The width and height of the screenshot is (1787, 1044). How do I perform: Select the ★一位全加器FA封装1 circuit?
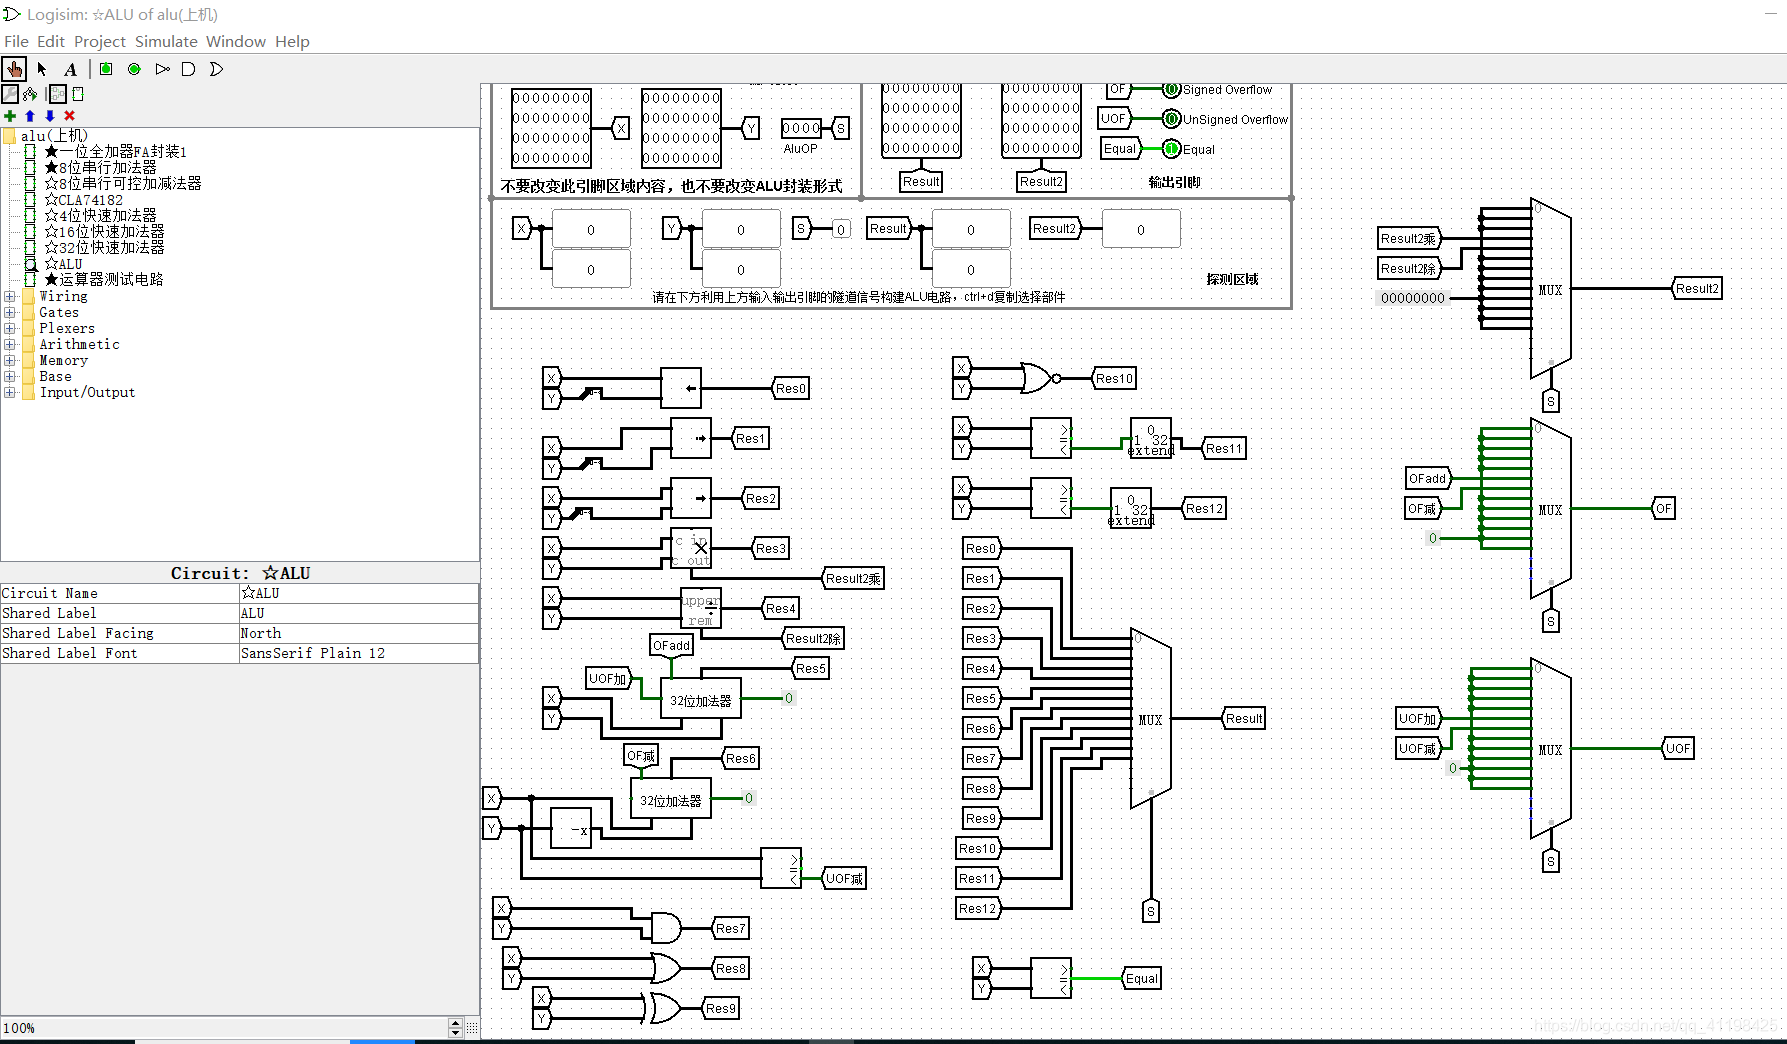115,151
